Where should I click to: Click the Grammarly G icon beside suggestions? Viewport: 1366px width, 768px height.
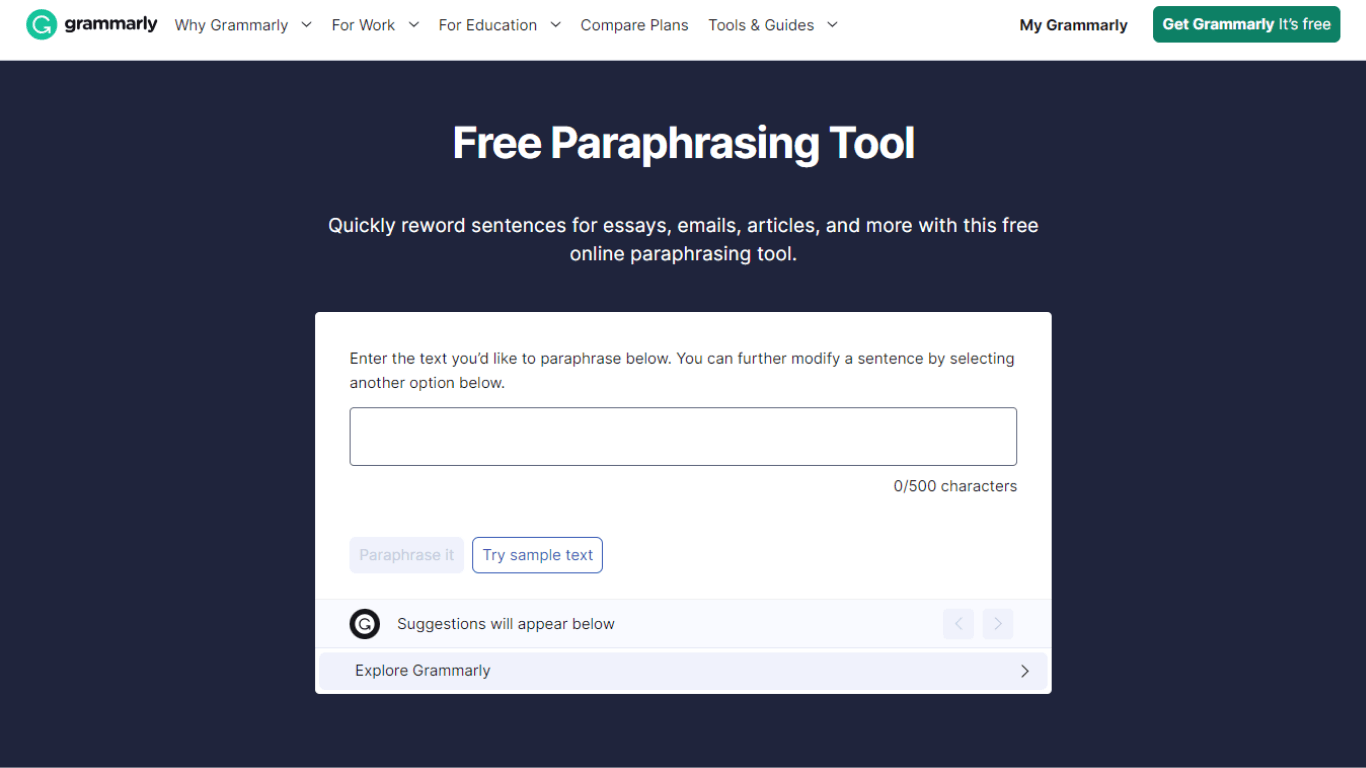pos(365,624)
